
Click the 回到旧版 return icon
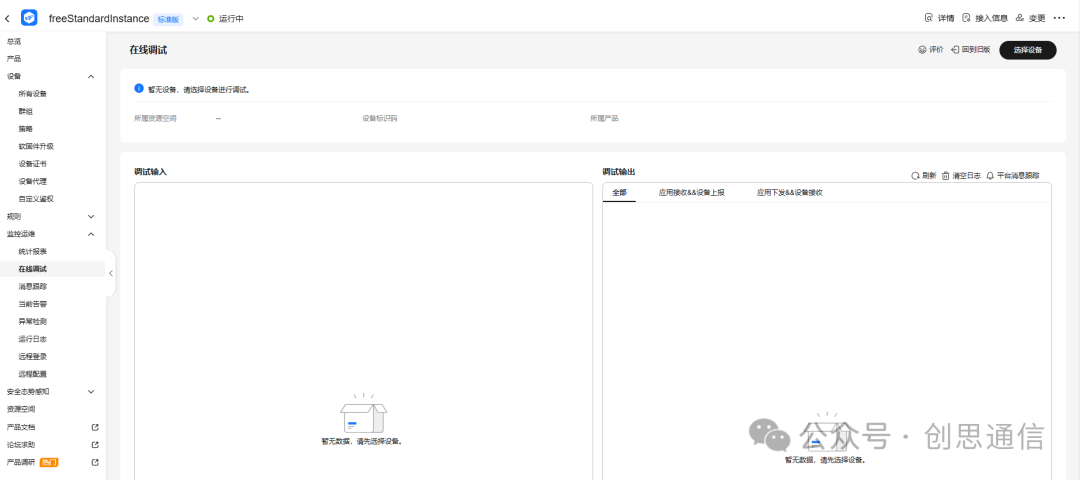955,50
